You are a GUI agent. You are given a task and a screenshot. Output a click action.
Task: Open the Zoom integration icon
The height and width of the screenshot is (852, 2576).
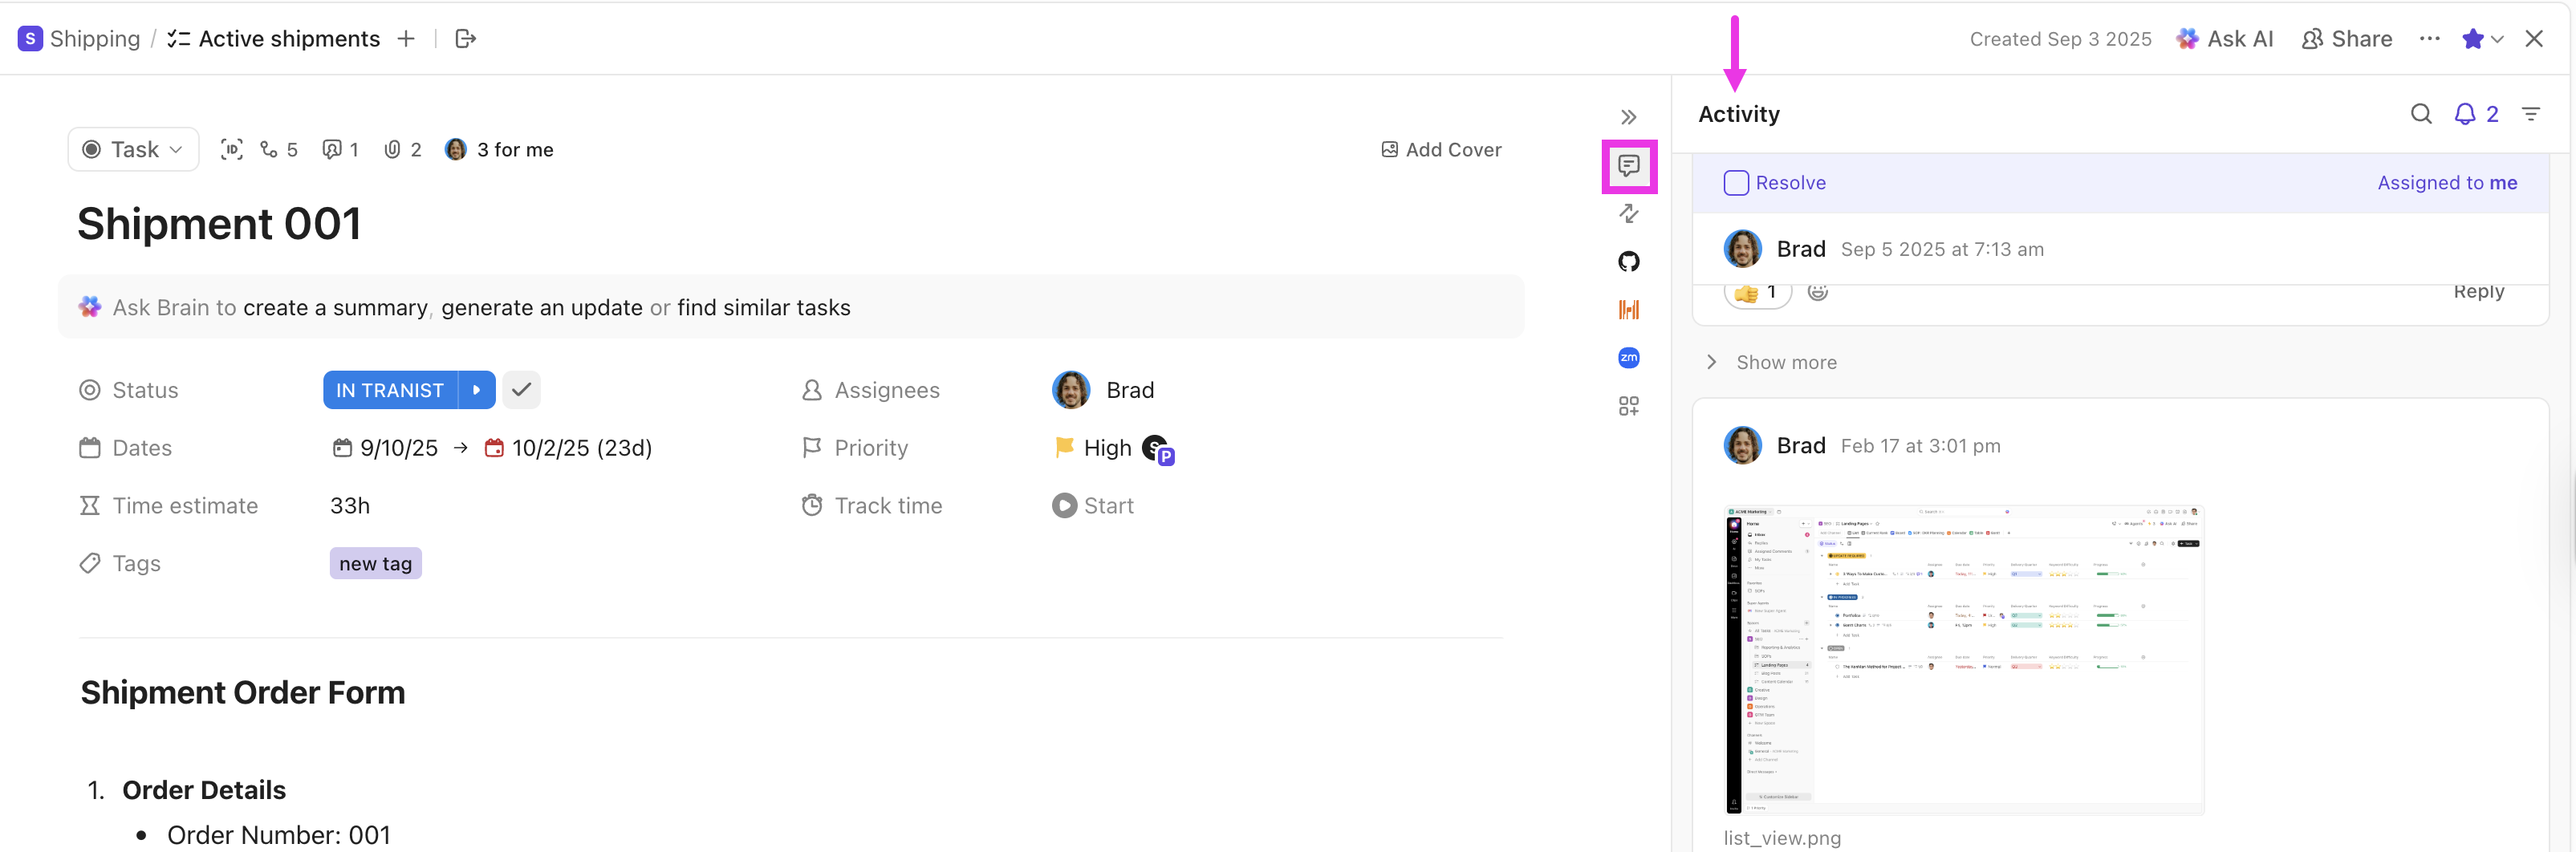pyautogui.click(x=1629, y=357)
